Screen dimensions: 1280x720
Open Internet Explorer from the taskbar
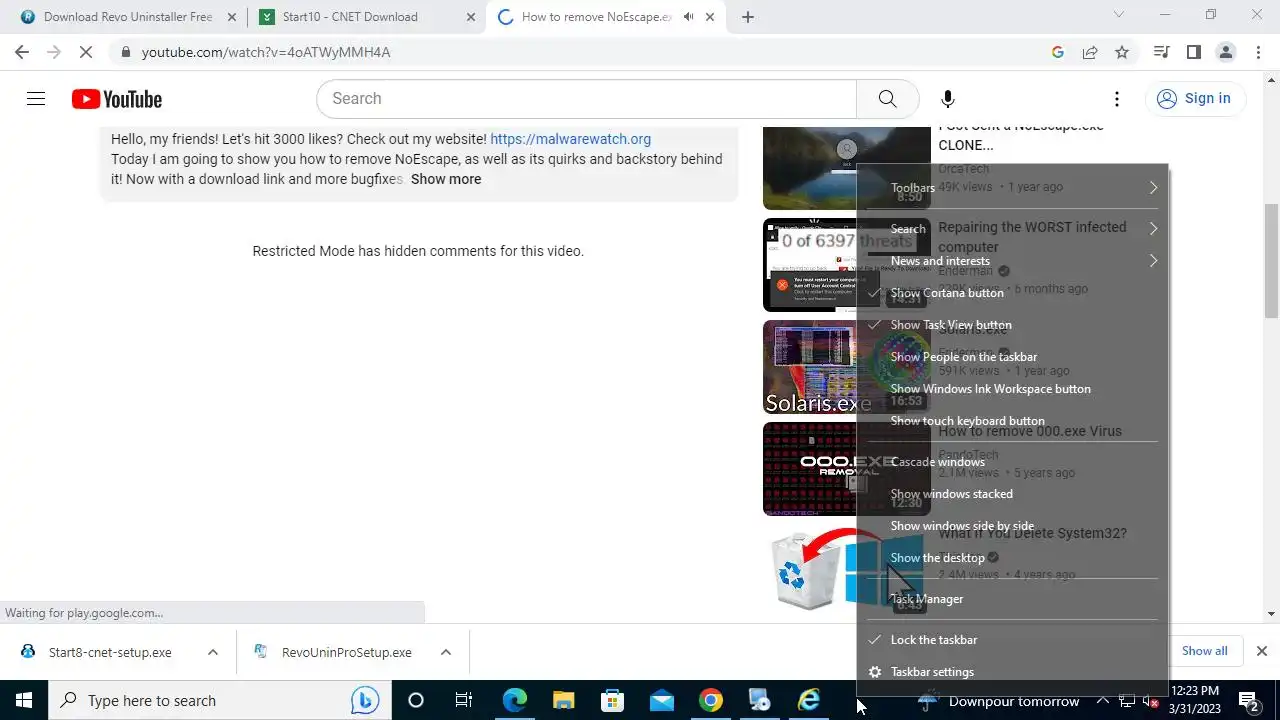(x=808, y=700)
